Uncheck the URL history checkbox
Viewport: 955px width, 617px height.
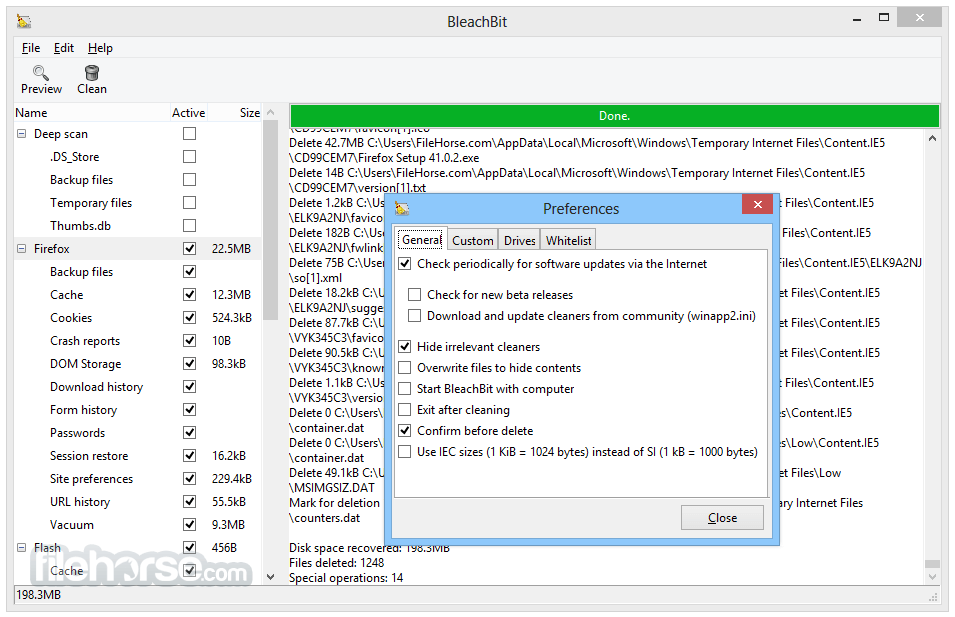pos(189,502)
